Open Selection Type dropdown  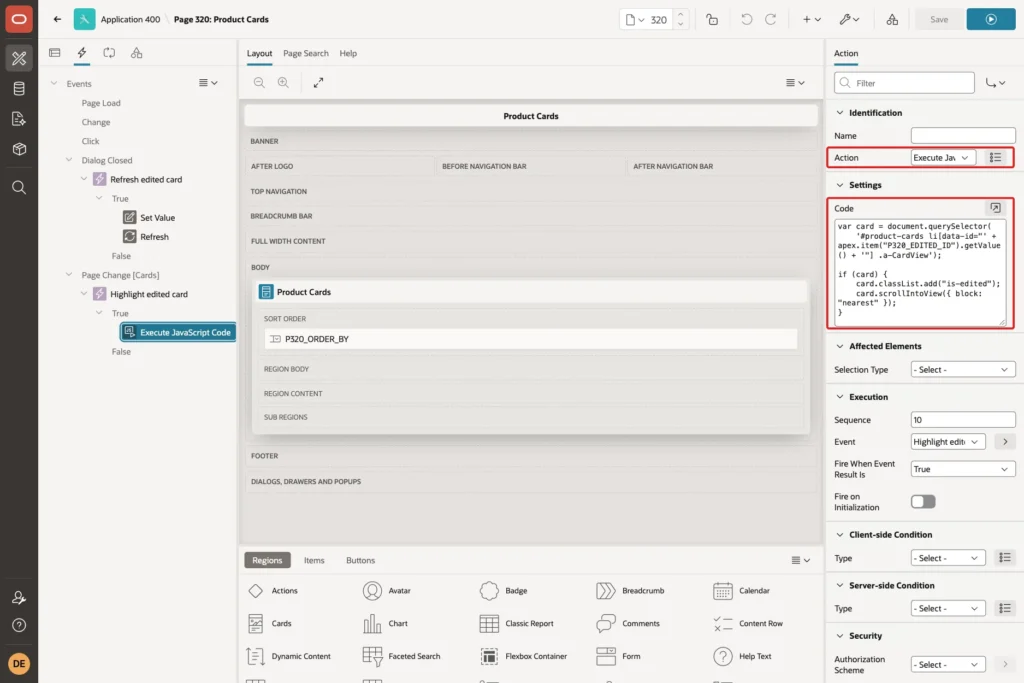point(963,370)
